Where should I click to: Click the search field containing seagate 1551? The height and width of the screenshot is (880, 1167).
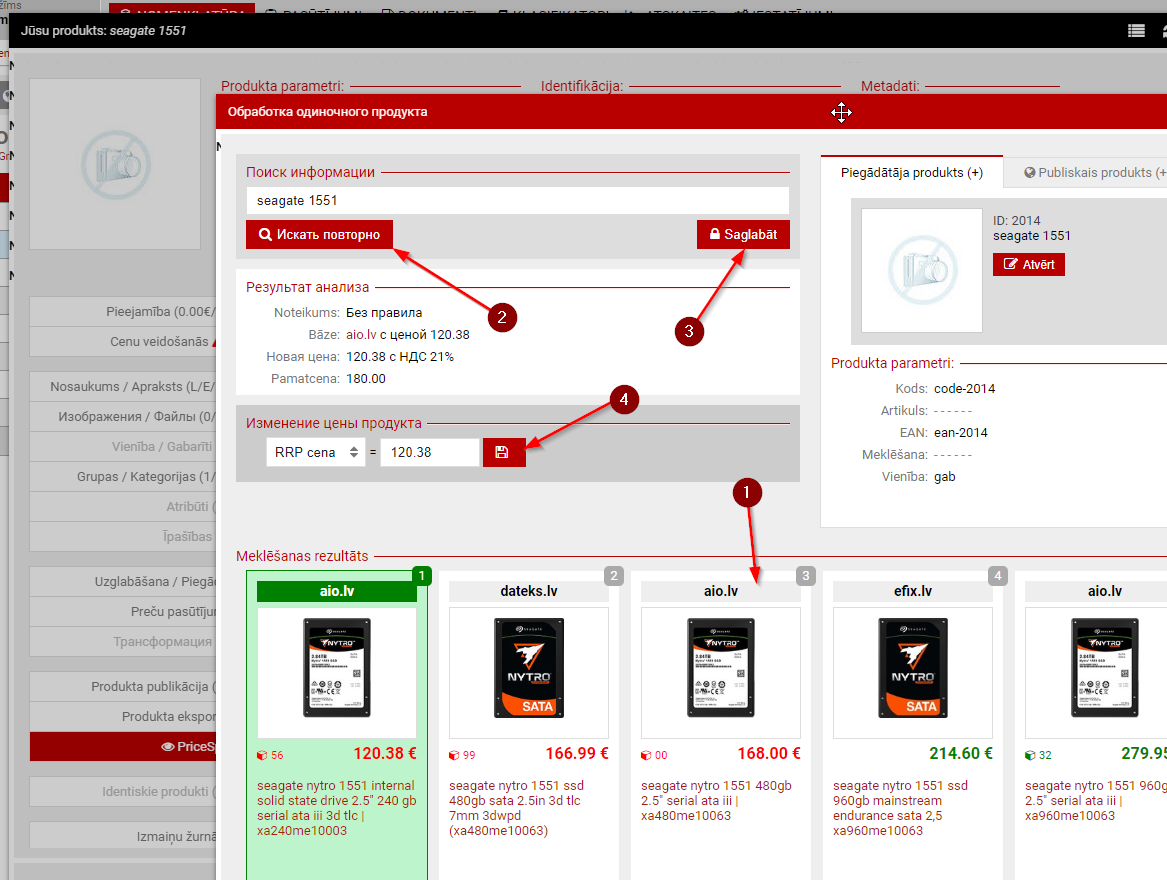pos(517,200)
